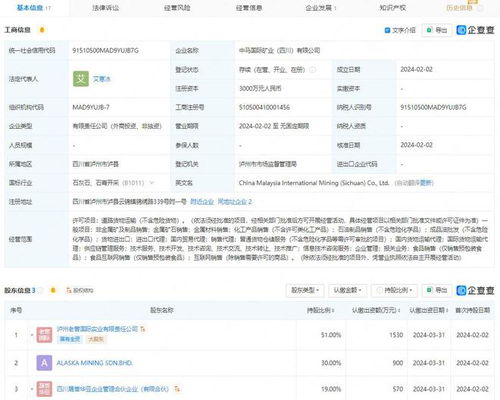
Task: Open the 股权结构 link
Action: point(80,291)
